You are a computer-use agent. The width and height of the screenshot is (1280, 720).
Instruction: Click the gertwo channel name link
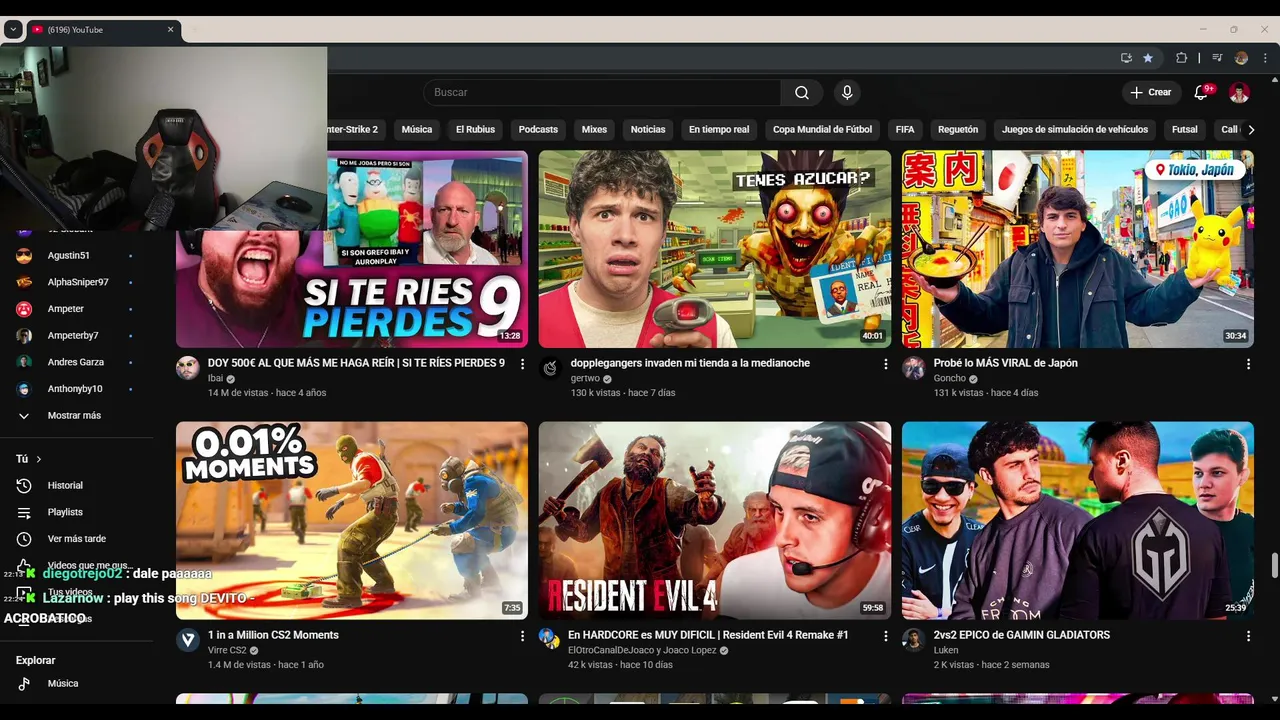pyautogui.click(x=585, y=378)
